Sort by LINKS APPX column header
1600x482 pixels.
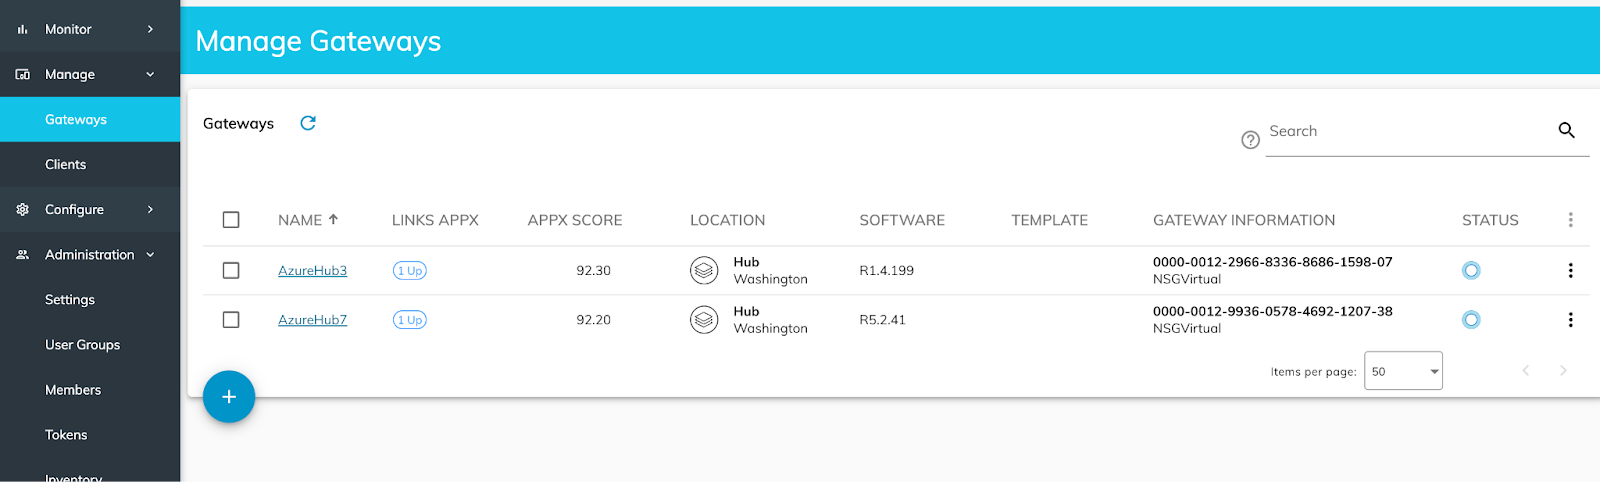click(x=435, y=220)
